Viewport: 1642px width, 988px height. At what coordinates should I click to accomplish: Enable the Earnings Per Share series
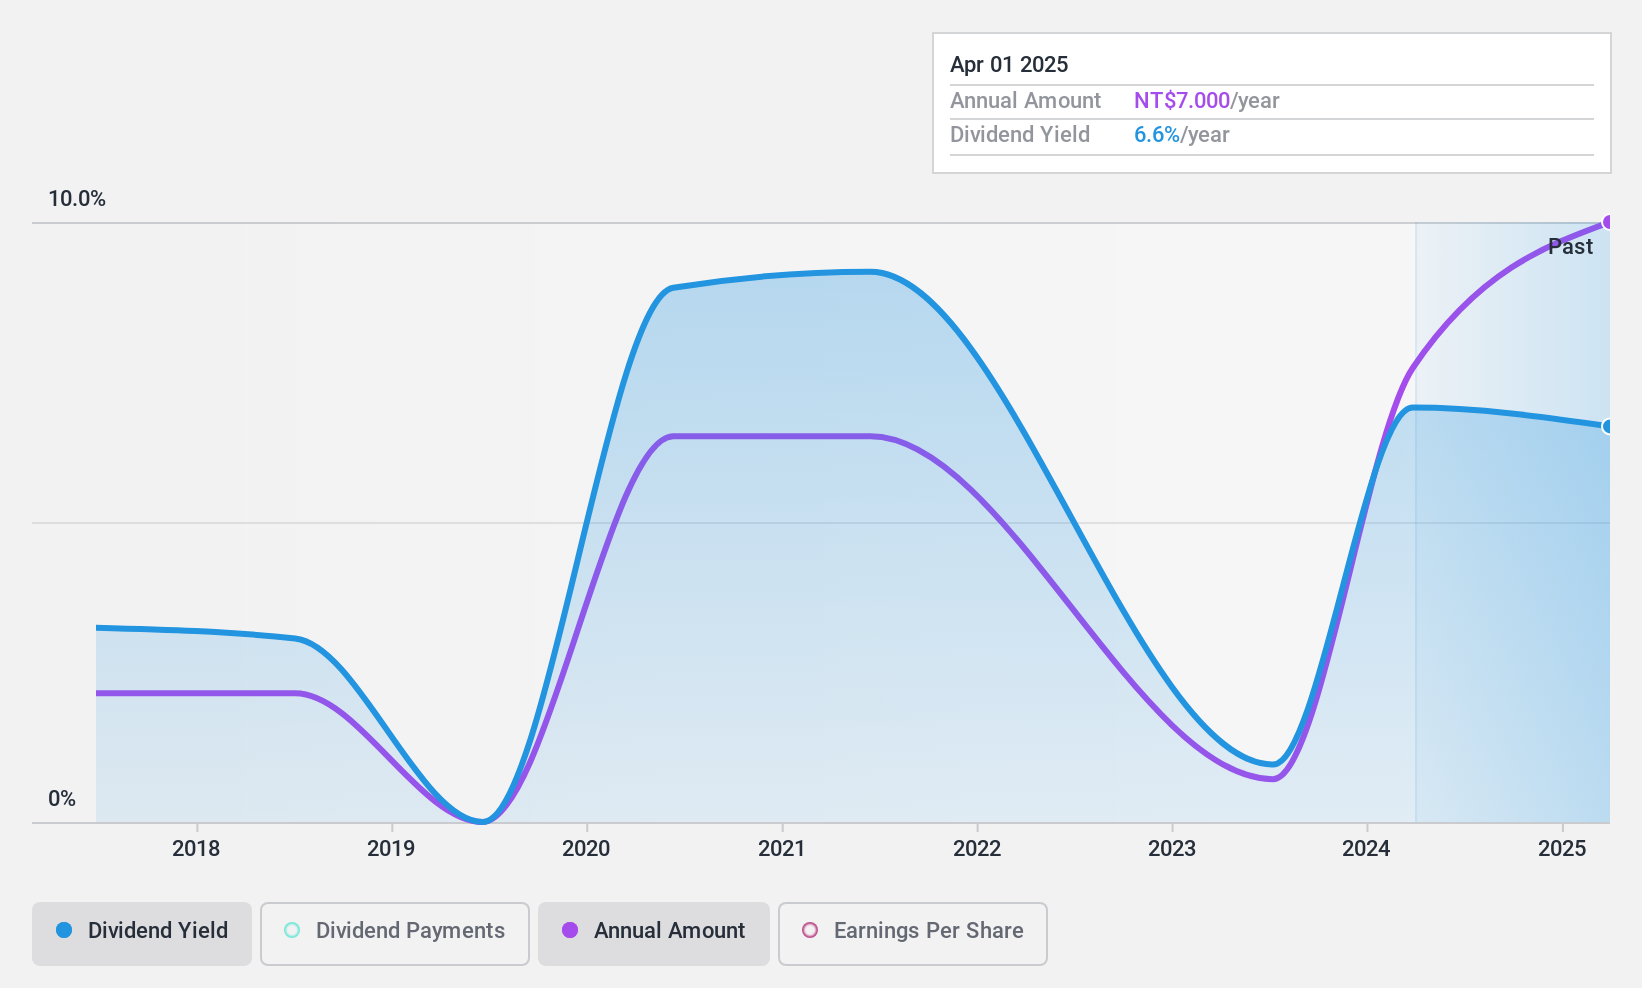[x=913, y=933]
